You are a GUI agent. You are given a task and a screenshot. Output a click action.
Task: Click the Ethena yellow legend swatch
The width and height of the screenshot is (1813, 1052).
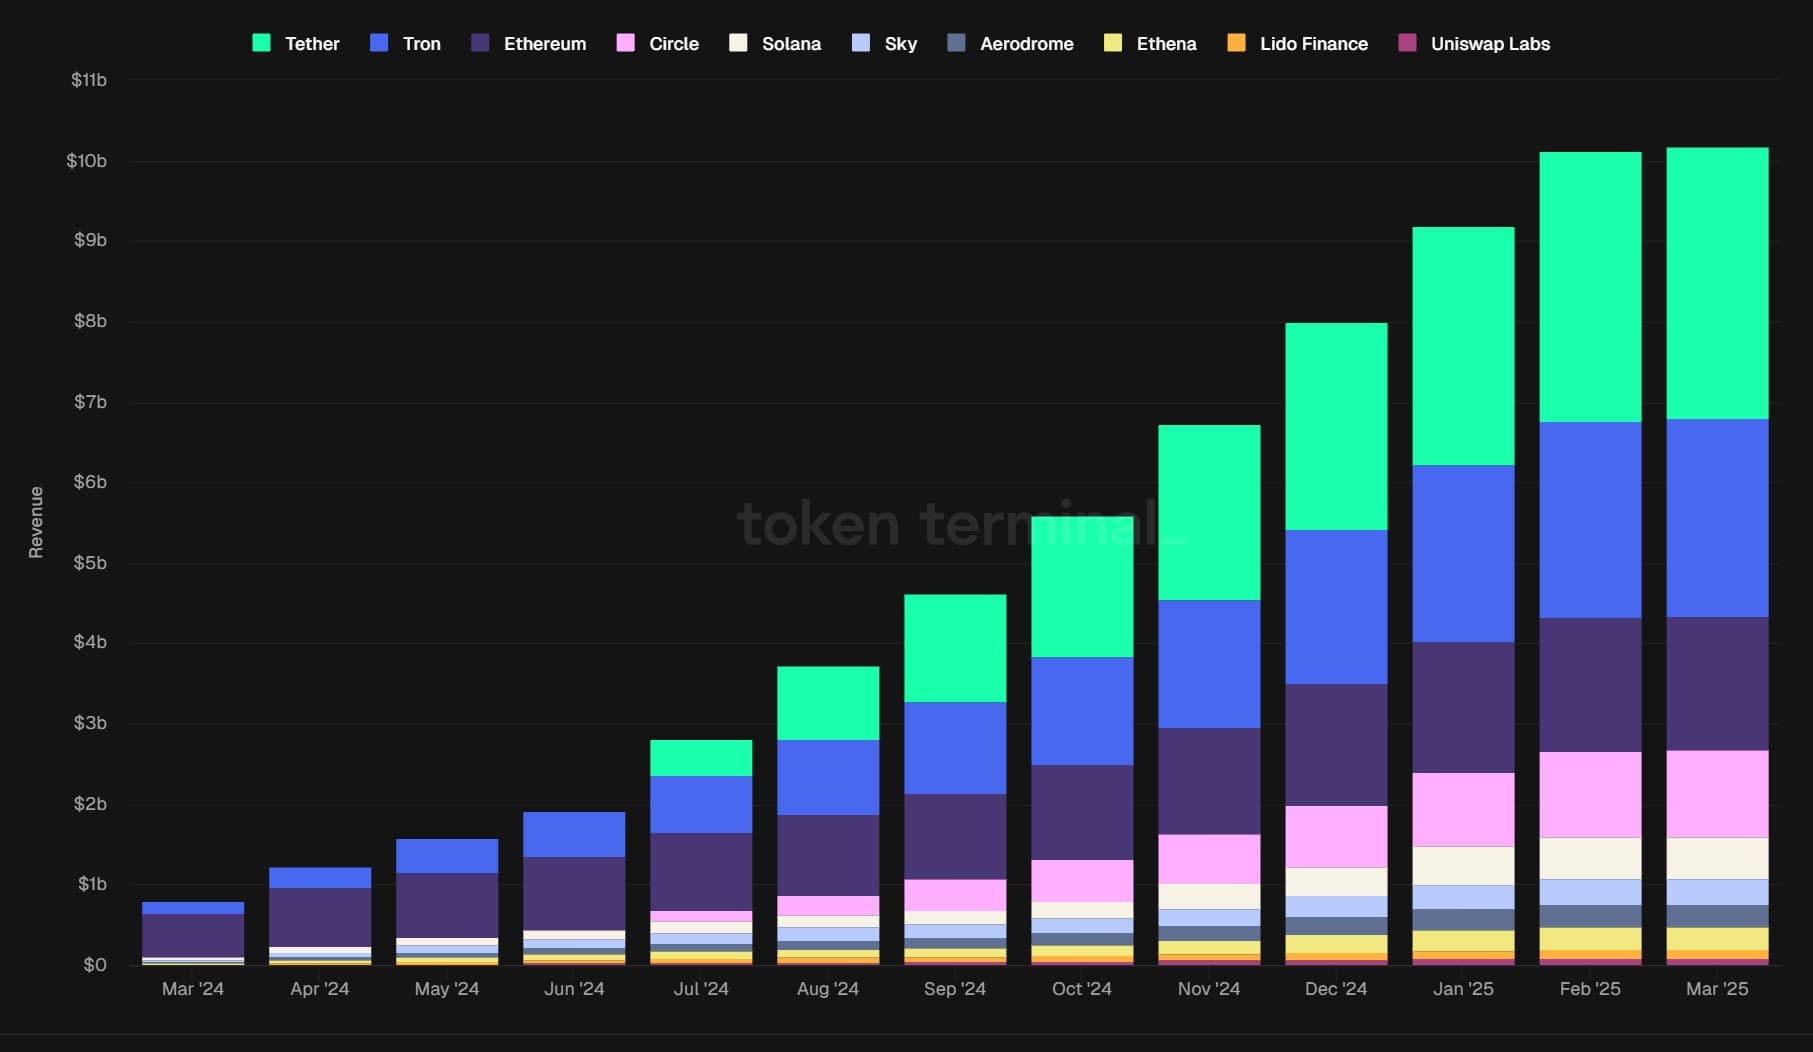[1113, 43]
